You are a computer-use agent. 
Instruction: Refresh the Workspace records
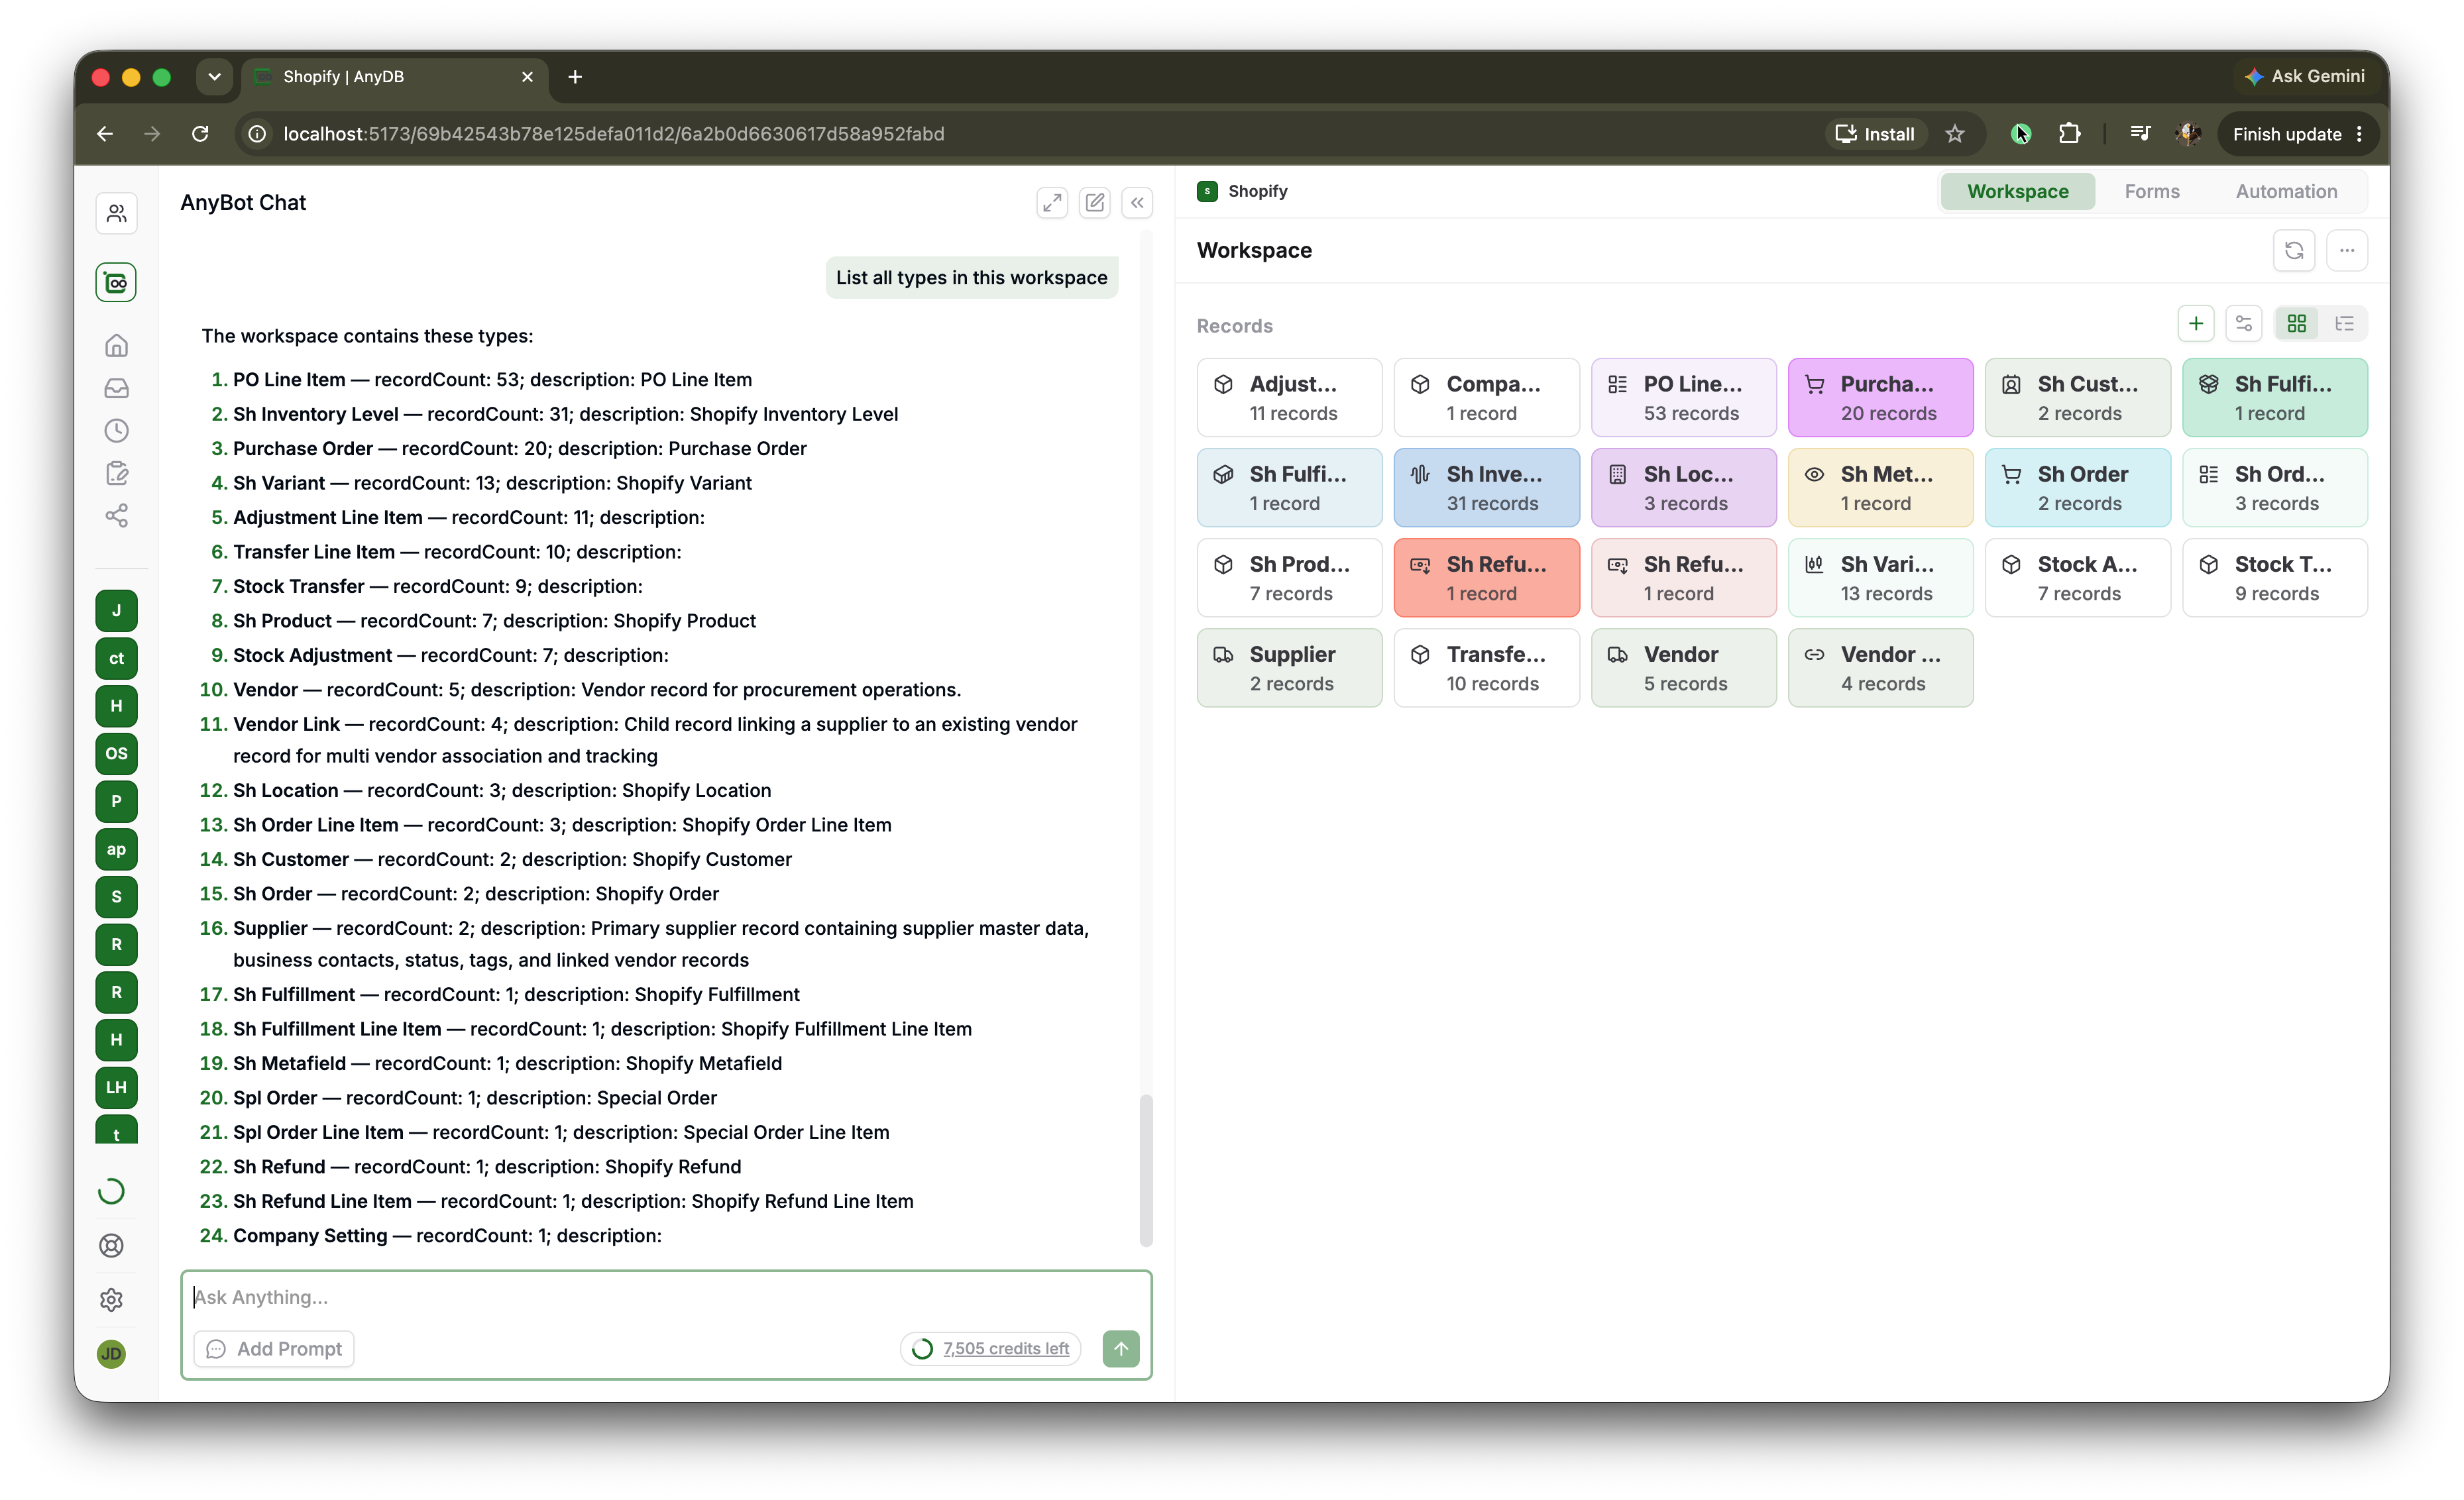pyautogui.click(x=2294, y=250)
